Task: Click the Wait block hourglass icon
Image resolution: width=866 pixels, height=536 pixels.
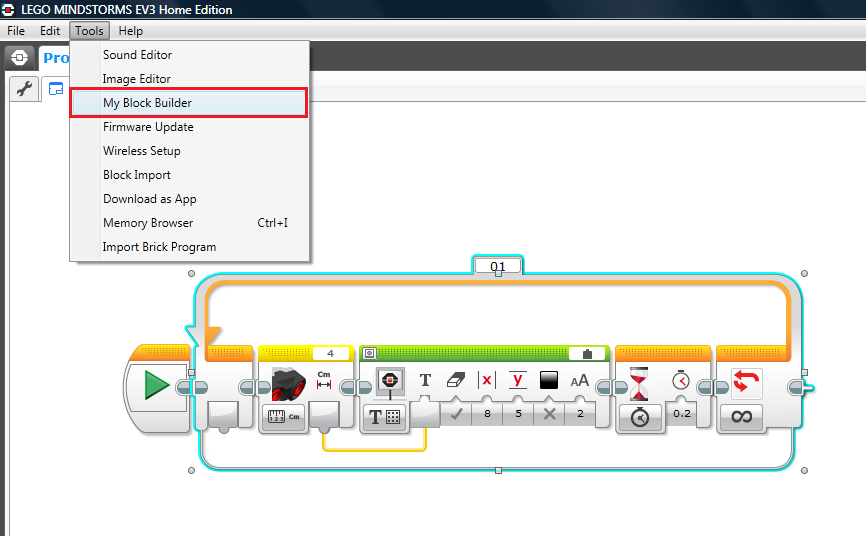Action: (x=639, y=384)
